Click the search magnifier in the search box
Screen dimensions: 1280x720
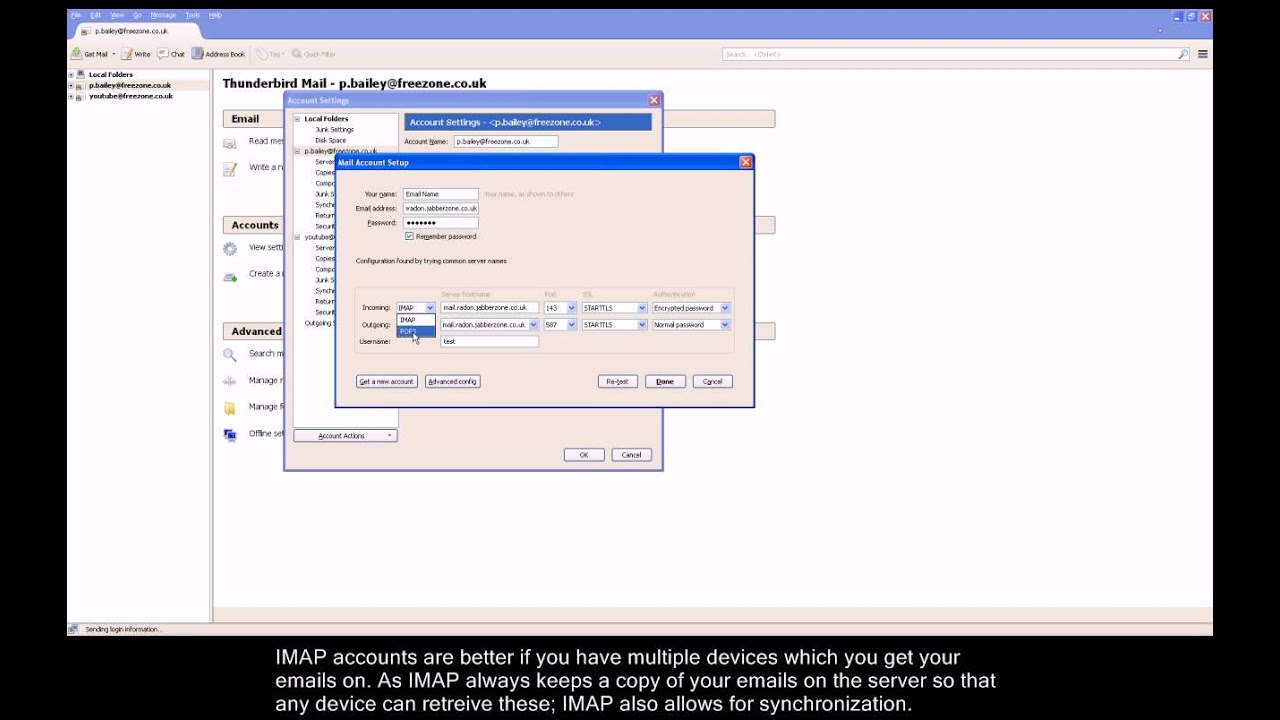[x=1183, y=54]
